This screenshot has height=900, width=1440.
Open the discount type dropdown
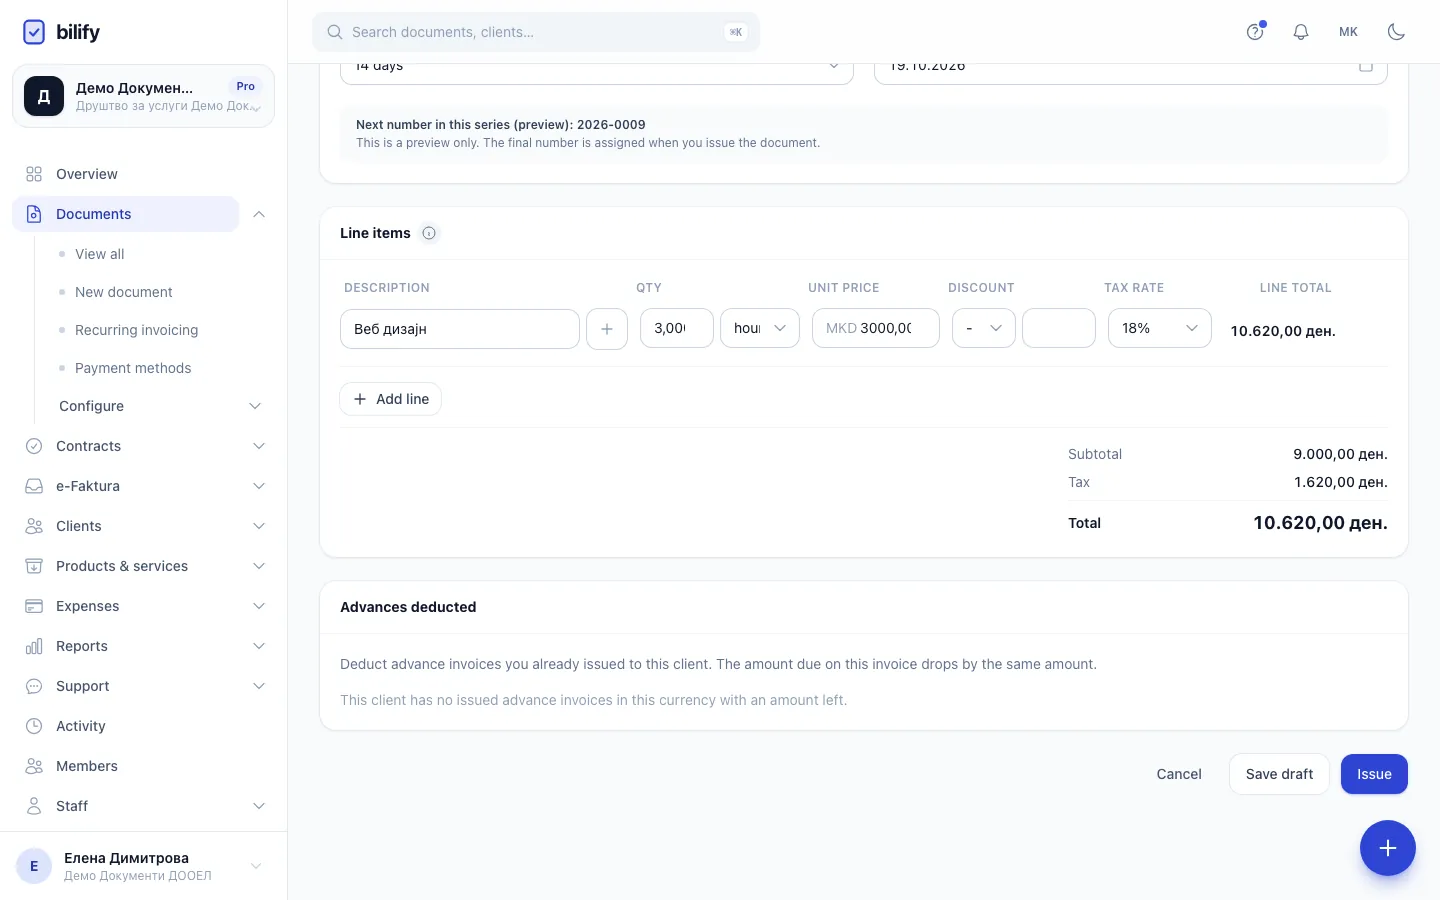984,328
